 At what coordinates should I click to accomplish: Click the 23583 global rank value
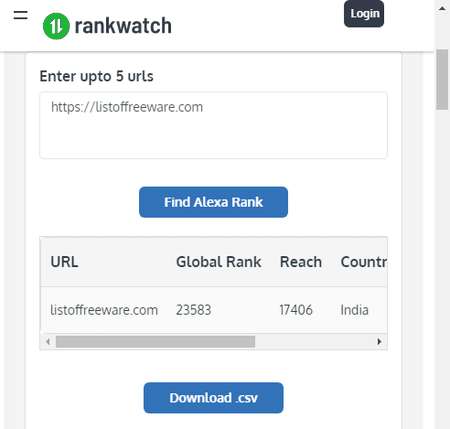coord(194,310)
